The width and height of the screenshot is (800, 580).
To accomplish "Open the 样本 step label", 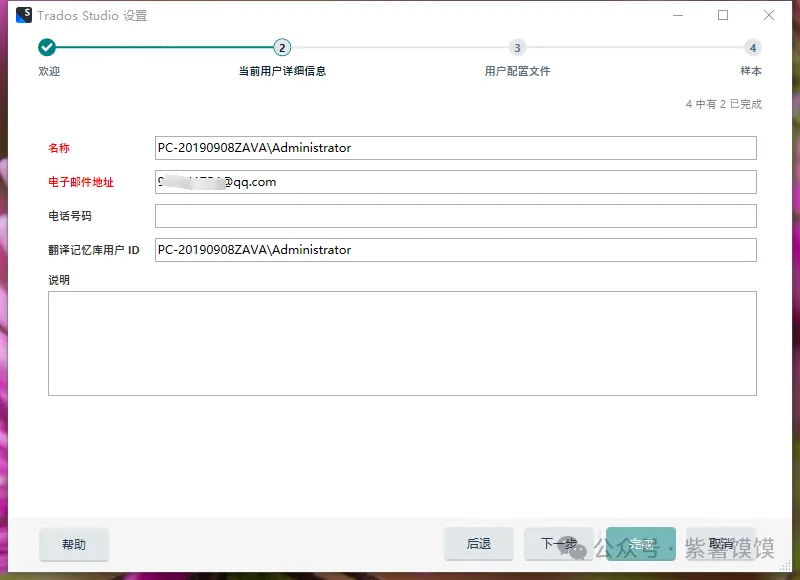I will [x=750, y=71].
